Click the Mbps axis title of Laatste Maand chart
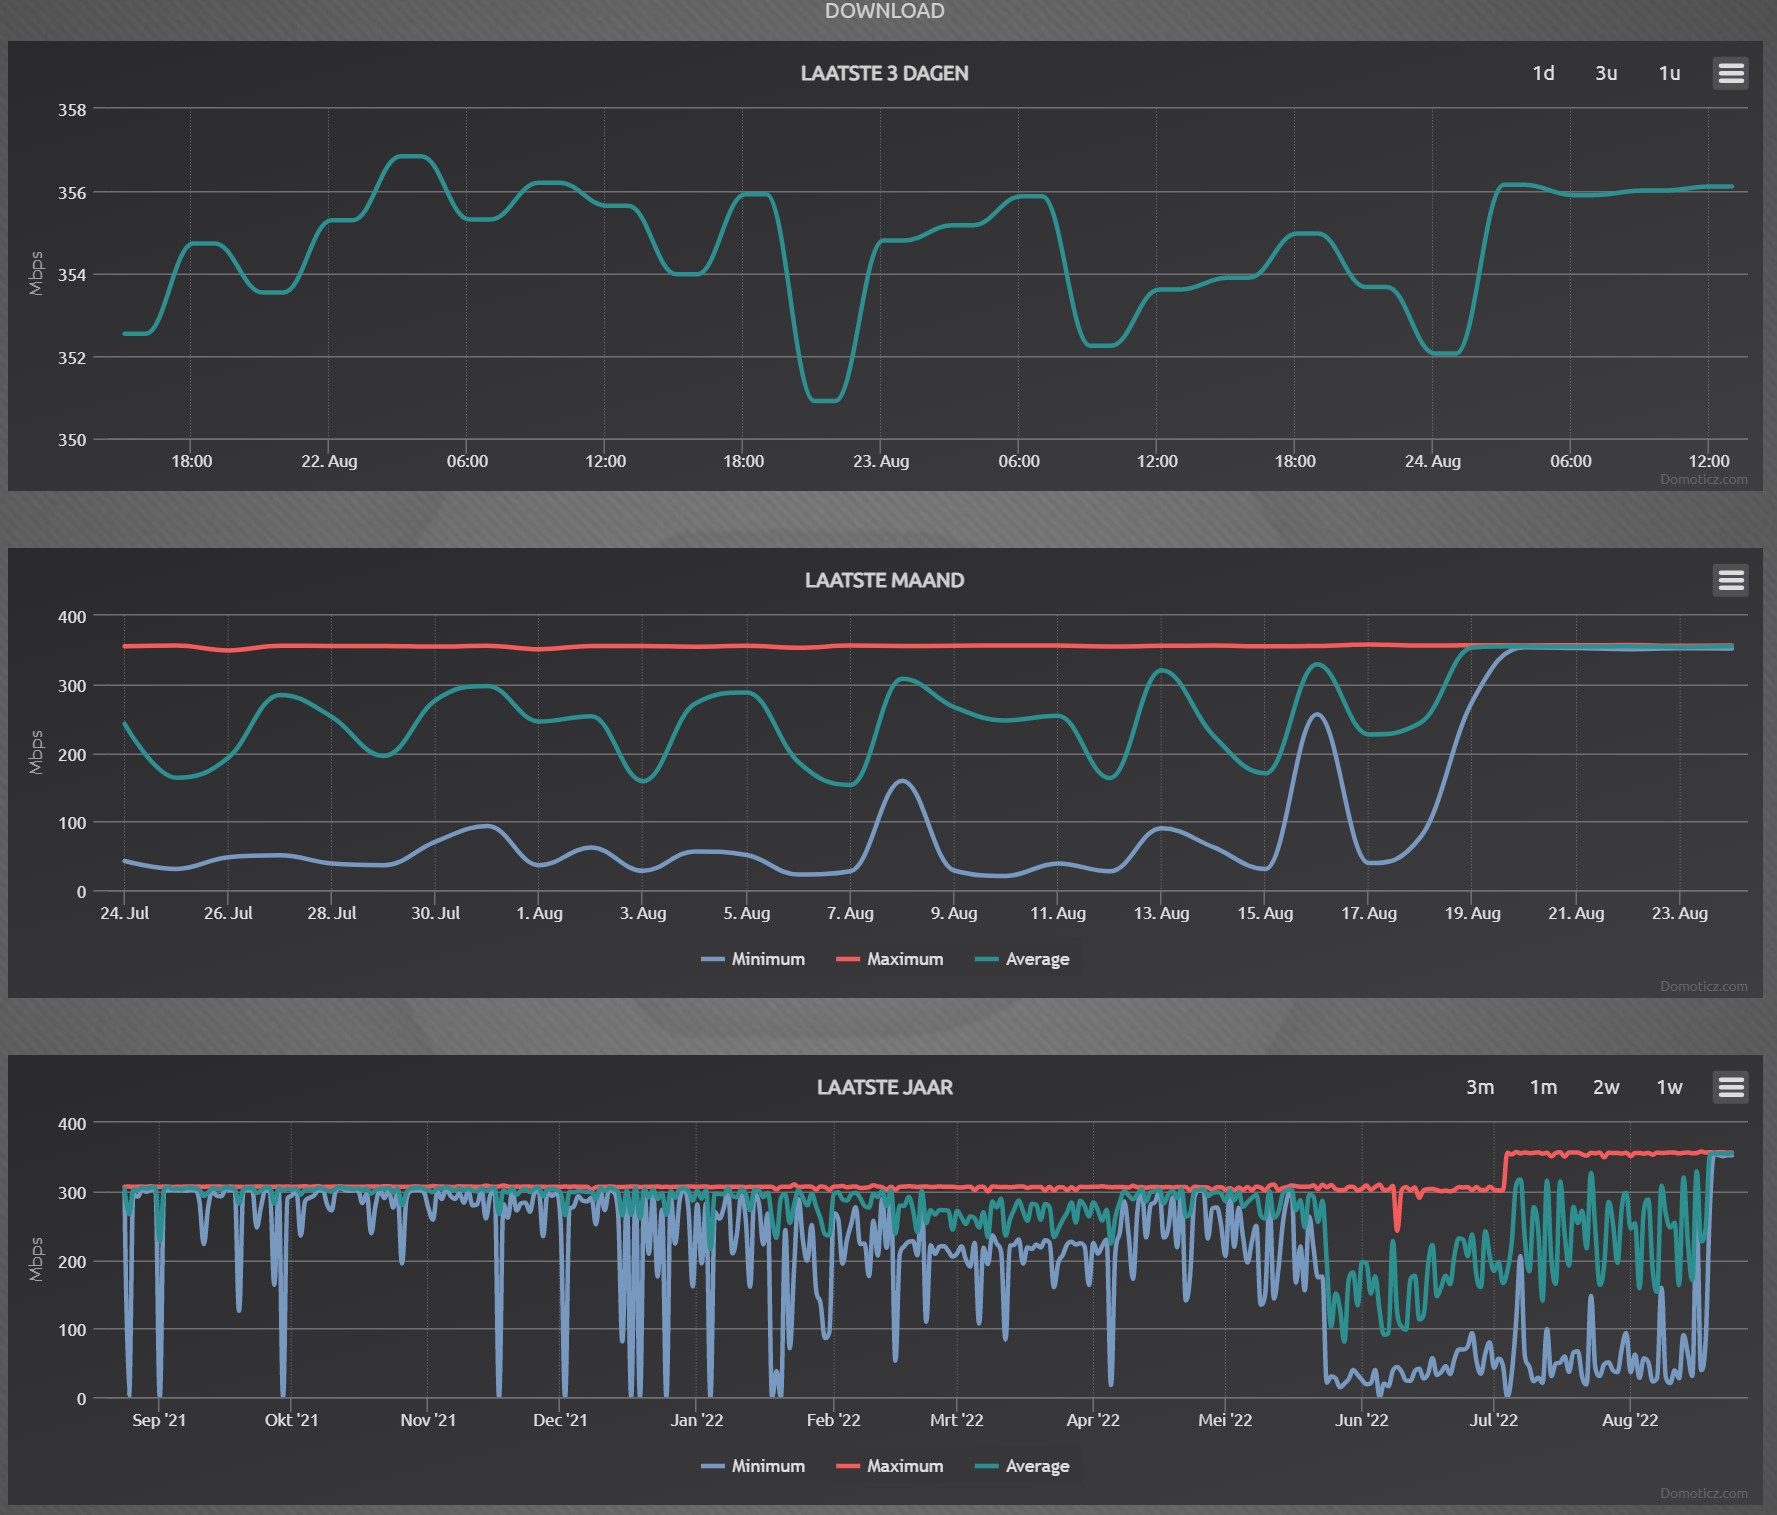 (36, 753)
